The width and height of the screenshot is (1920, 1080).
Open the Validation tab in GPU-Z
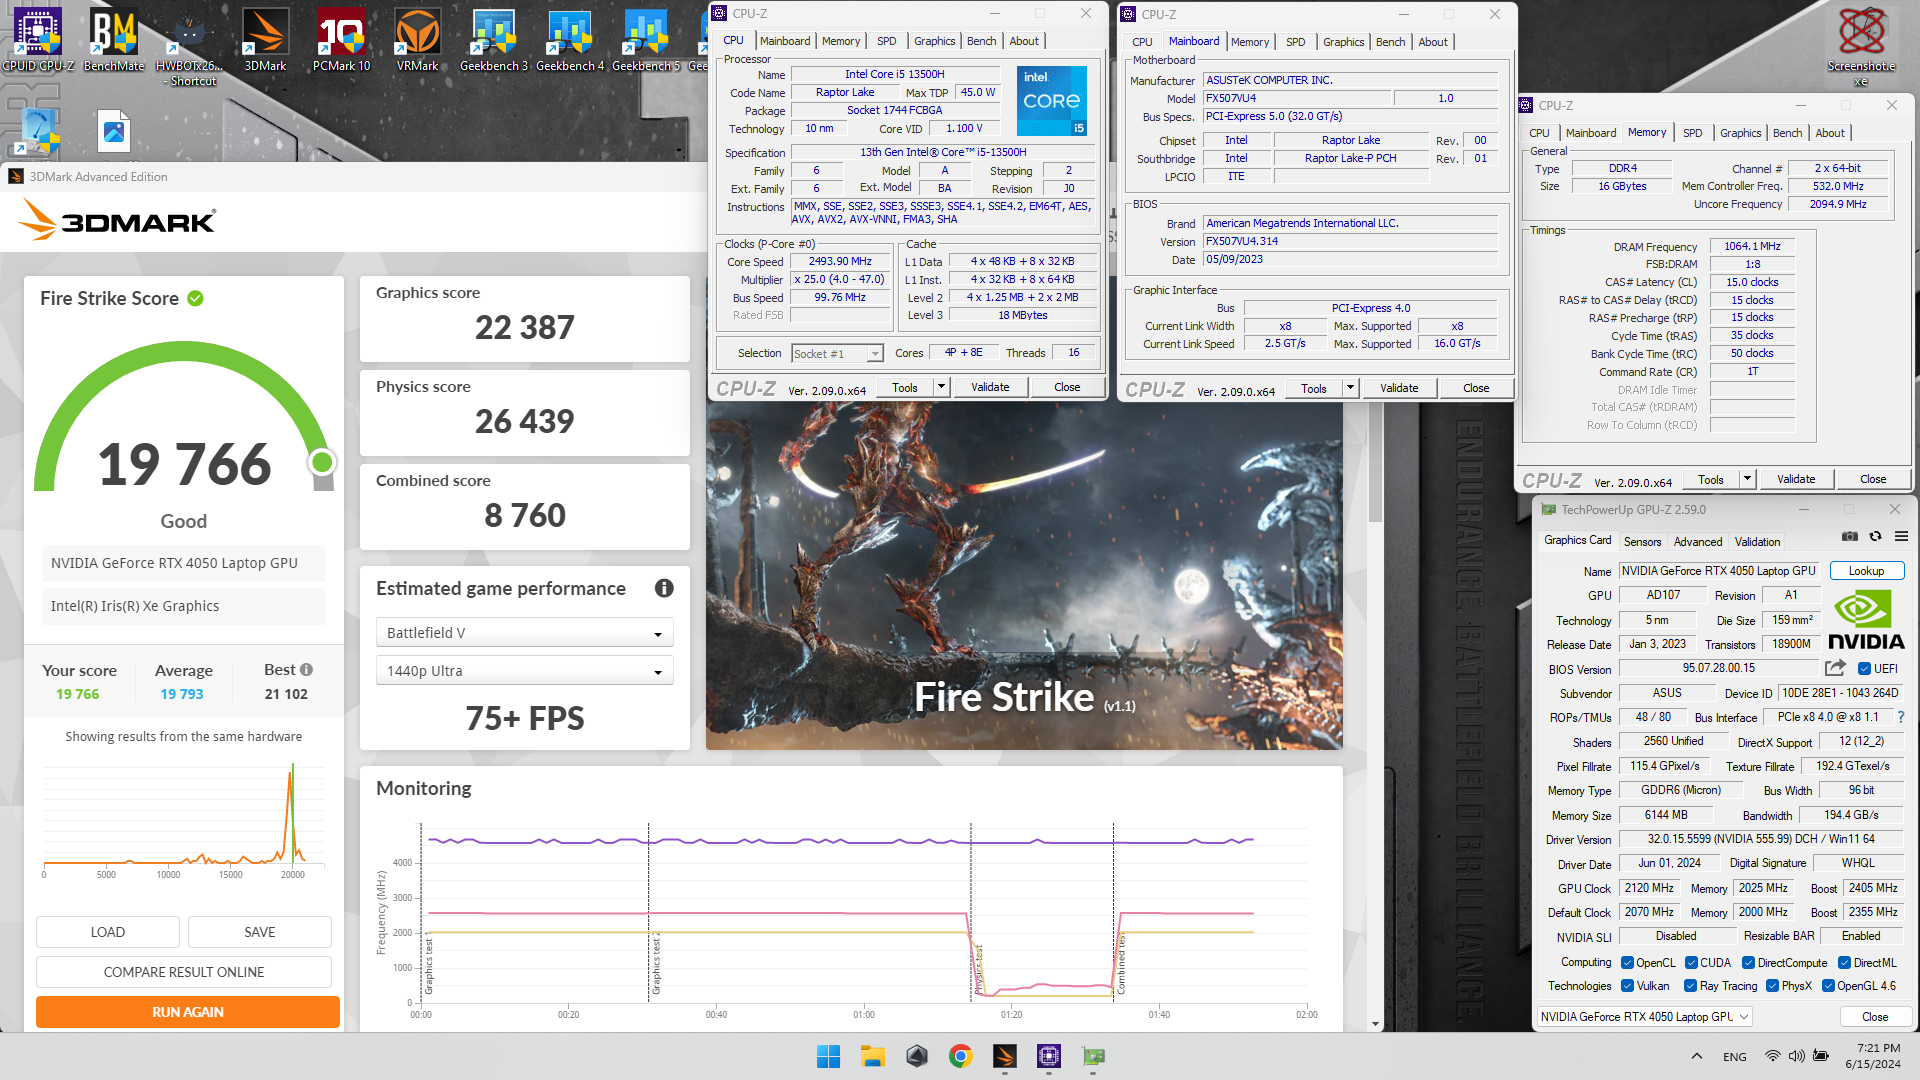pos(1757,541)
